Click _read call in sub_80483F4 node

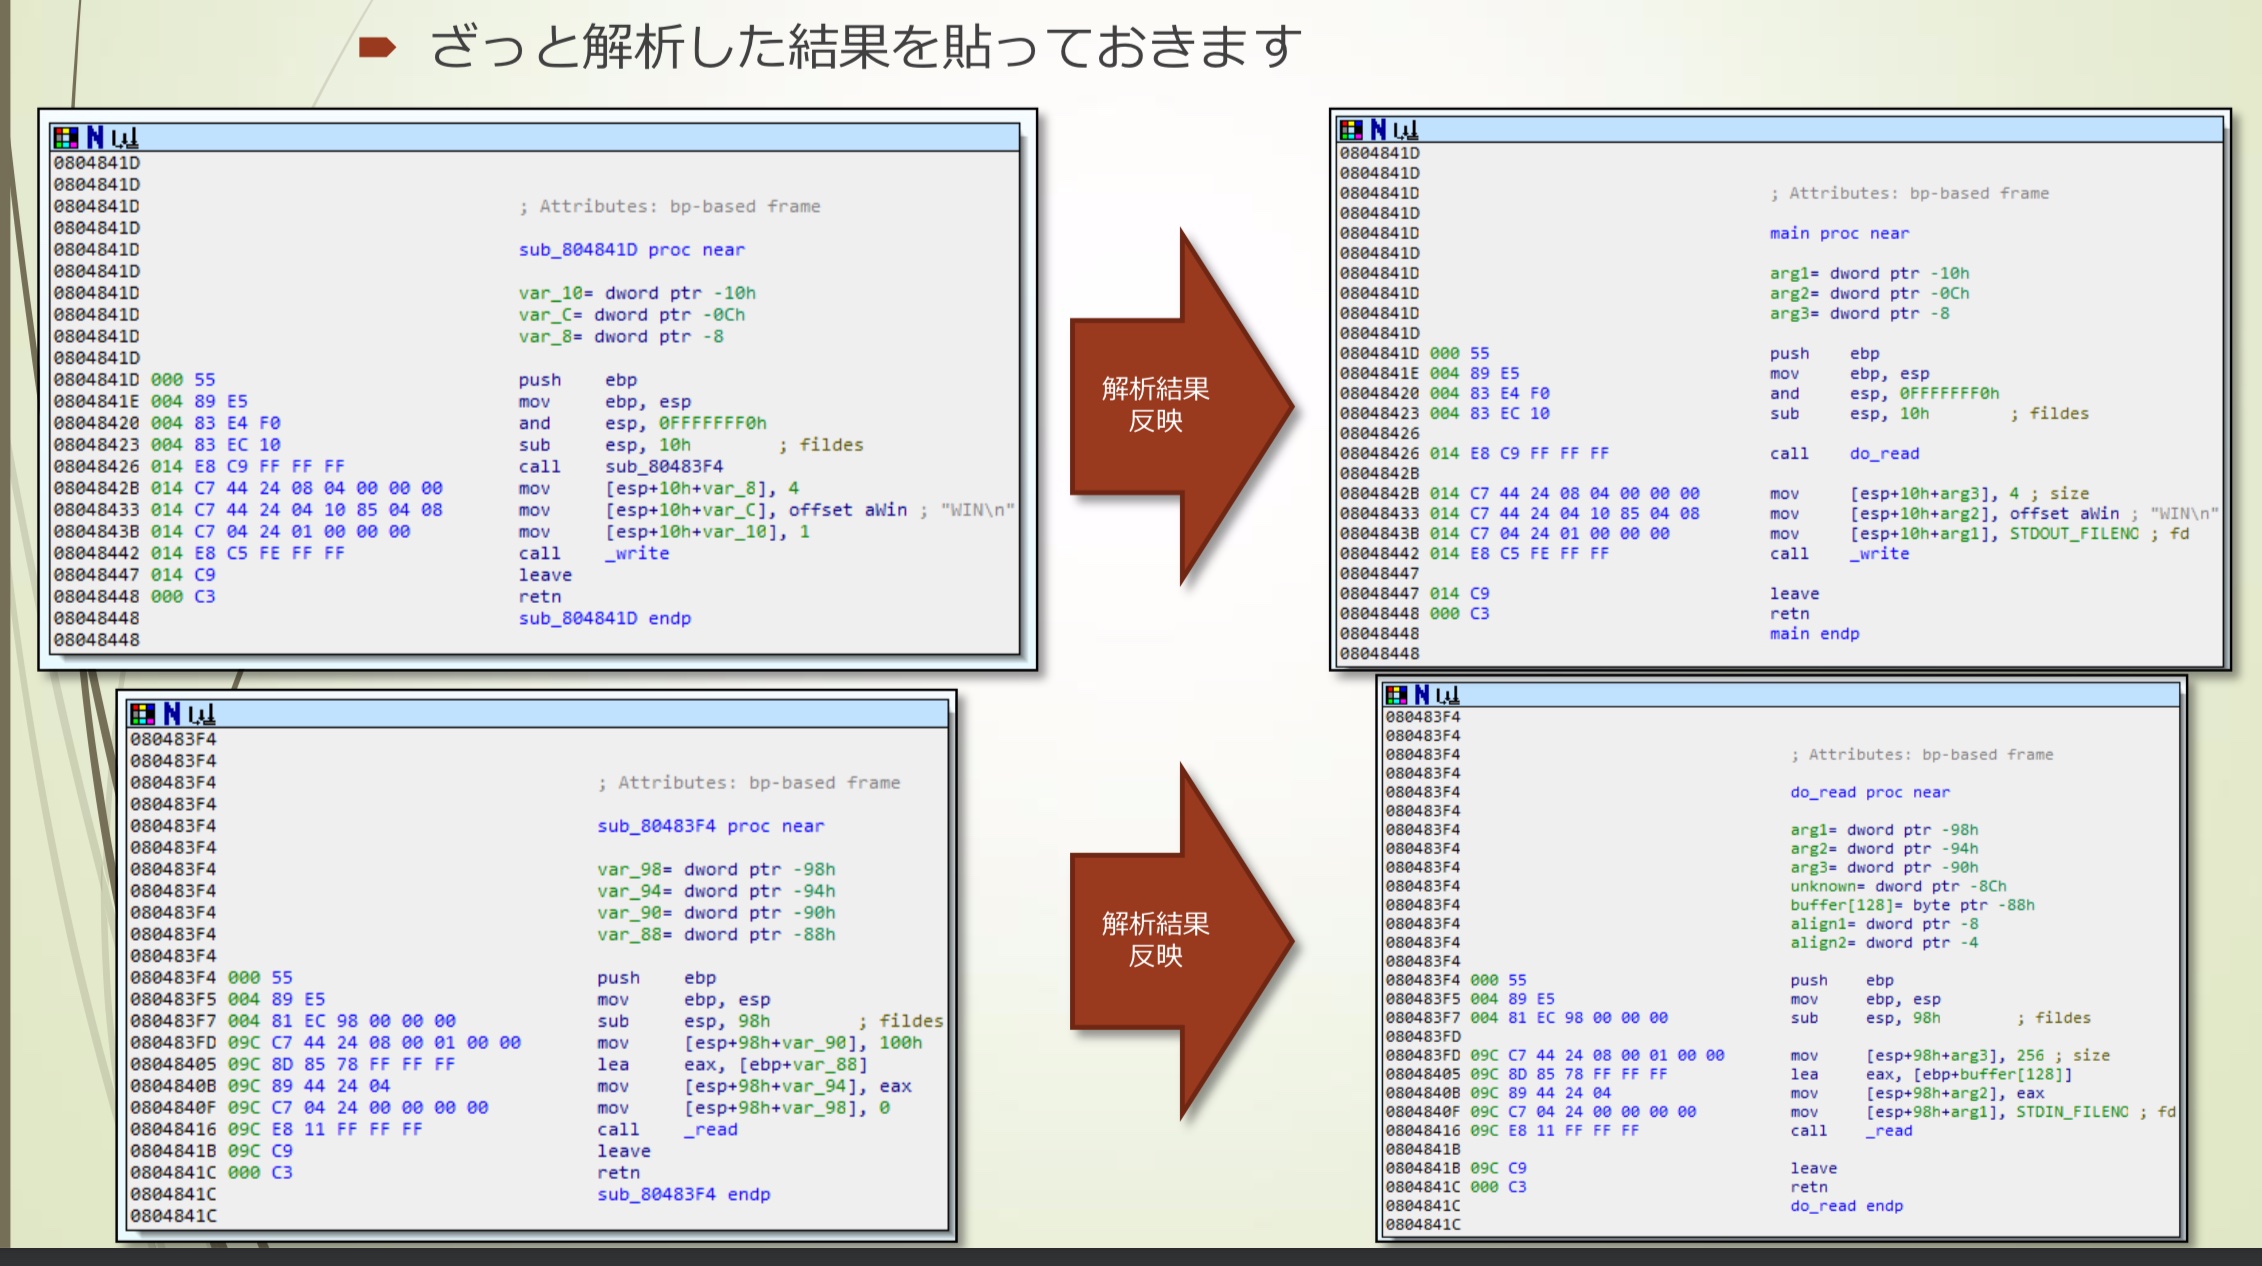point(710,1129)
